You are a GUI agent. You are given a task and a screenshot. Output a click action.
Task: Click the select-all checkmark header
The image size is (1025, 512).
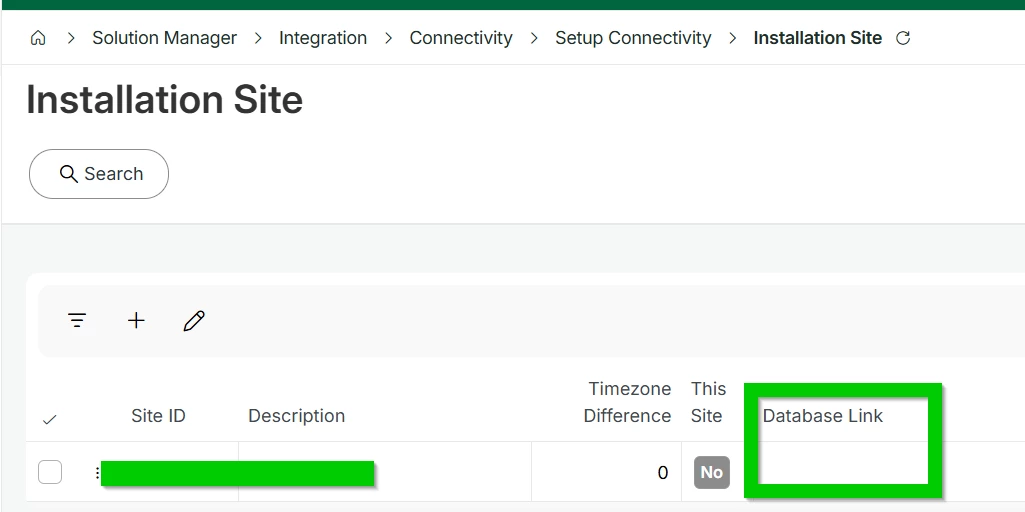pyautogui.click(x=50, y=420)
